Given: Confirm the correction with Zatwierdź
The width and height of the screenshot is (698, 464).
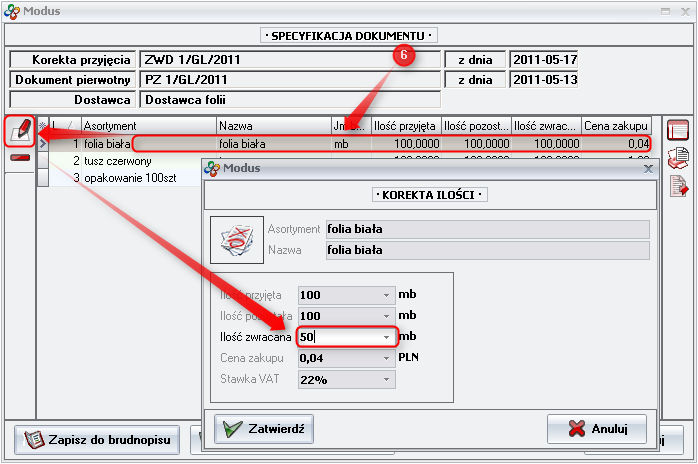Looking at the screenshot, I should tap(264, 429).
